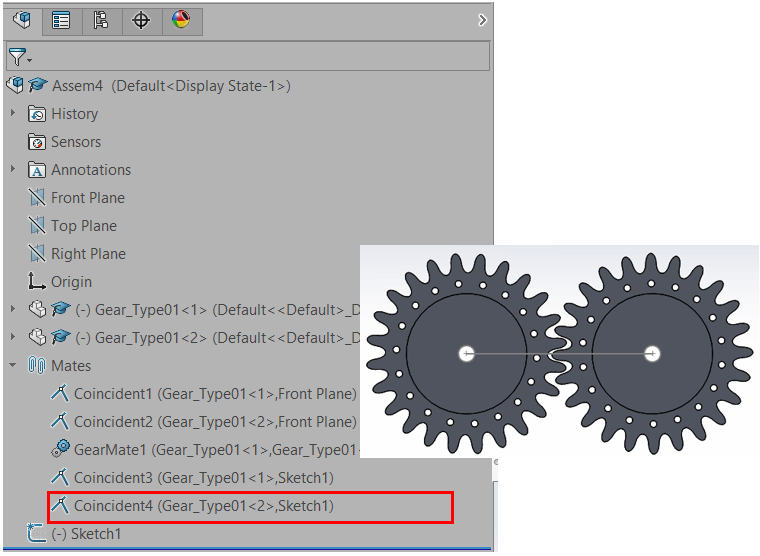The image size is (760, 556).
Task: Open the tree filter funnel dropdown
Action: tap(20, 57)
